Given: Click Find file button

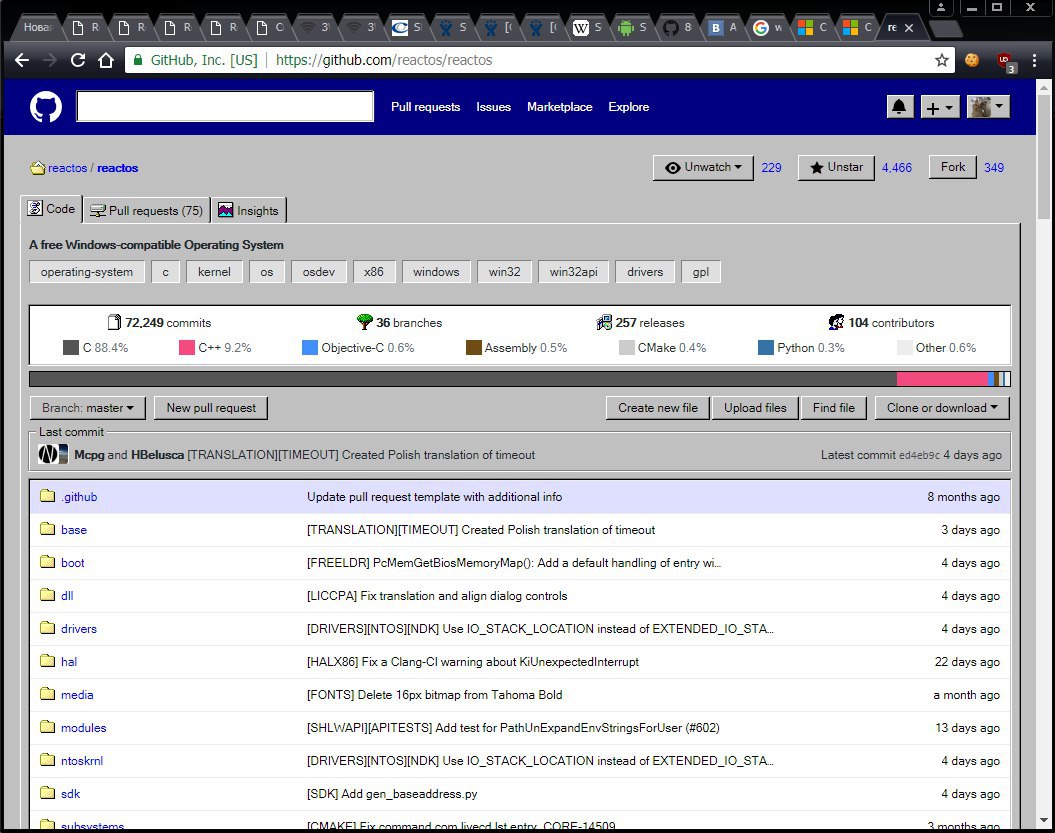Looking at the screenshot, I should [x=834, y=408].
